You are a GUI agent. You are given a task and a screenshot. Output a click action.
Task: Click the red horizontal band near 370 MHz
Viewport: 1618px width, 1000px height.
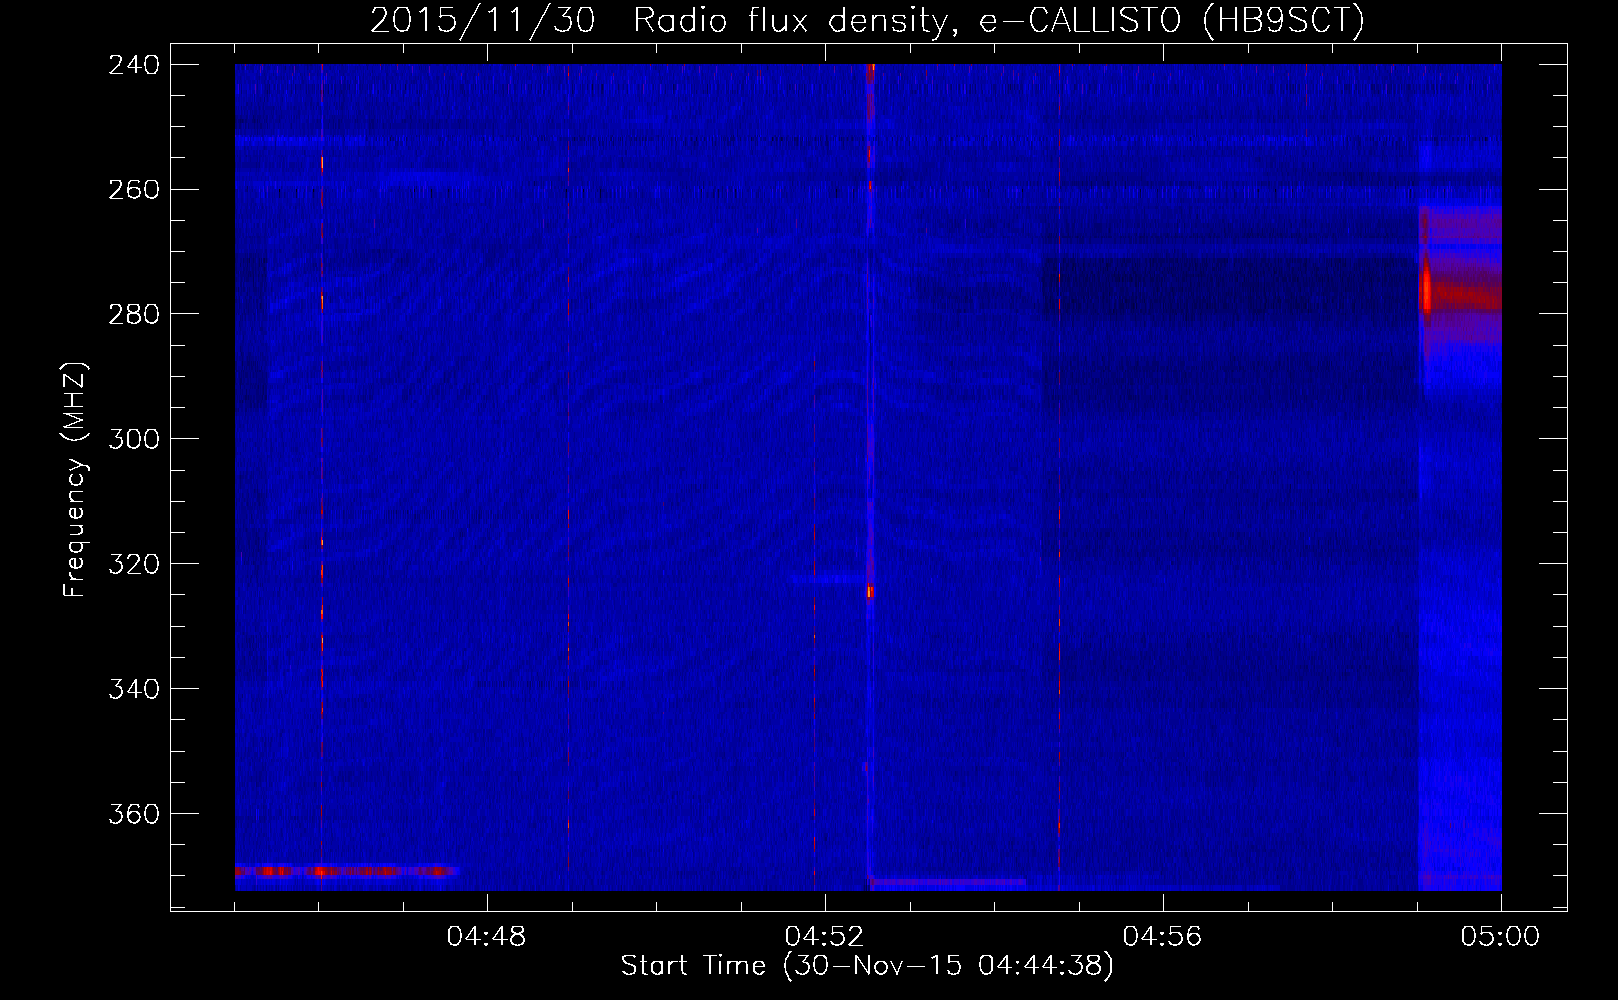coord(346,872)
